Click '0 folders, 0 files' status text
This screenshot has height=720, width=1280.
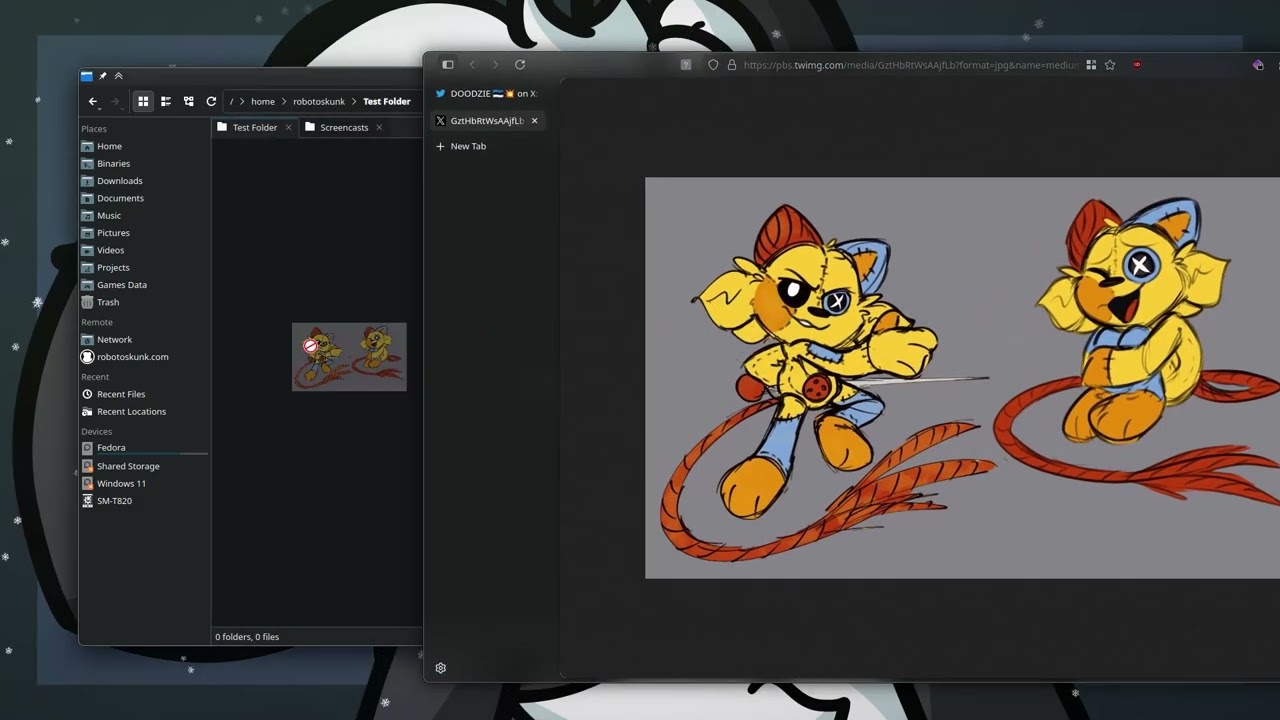247,637
